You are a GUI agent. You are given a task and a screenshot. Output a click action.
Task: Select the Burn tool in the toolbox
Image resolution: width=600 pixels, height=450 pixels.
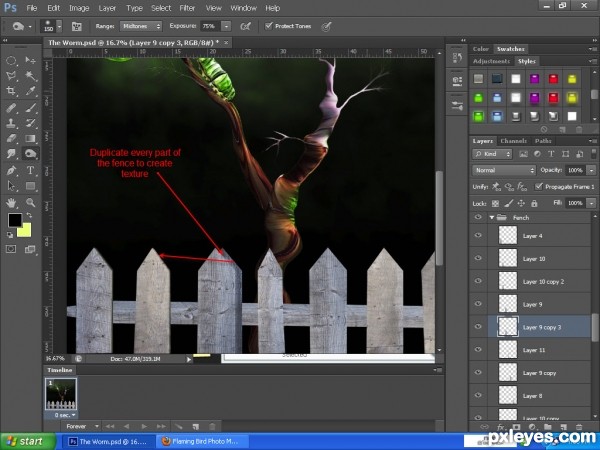pyautogui.click(x=30, y=153)
